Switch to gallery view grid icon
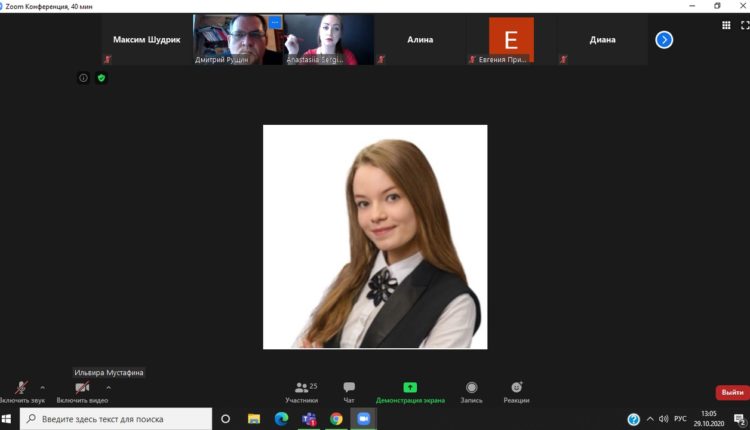The width and height of the screenshot is (750, 430). tap(726, 25)
